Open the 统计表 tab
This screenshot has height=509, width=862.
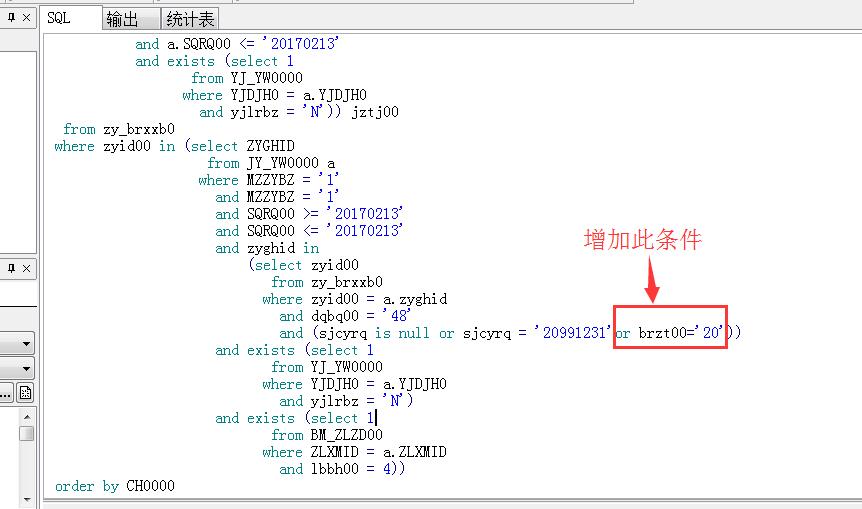pos(190,19)
